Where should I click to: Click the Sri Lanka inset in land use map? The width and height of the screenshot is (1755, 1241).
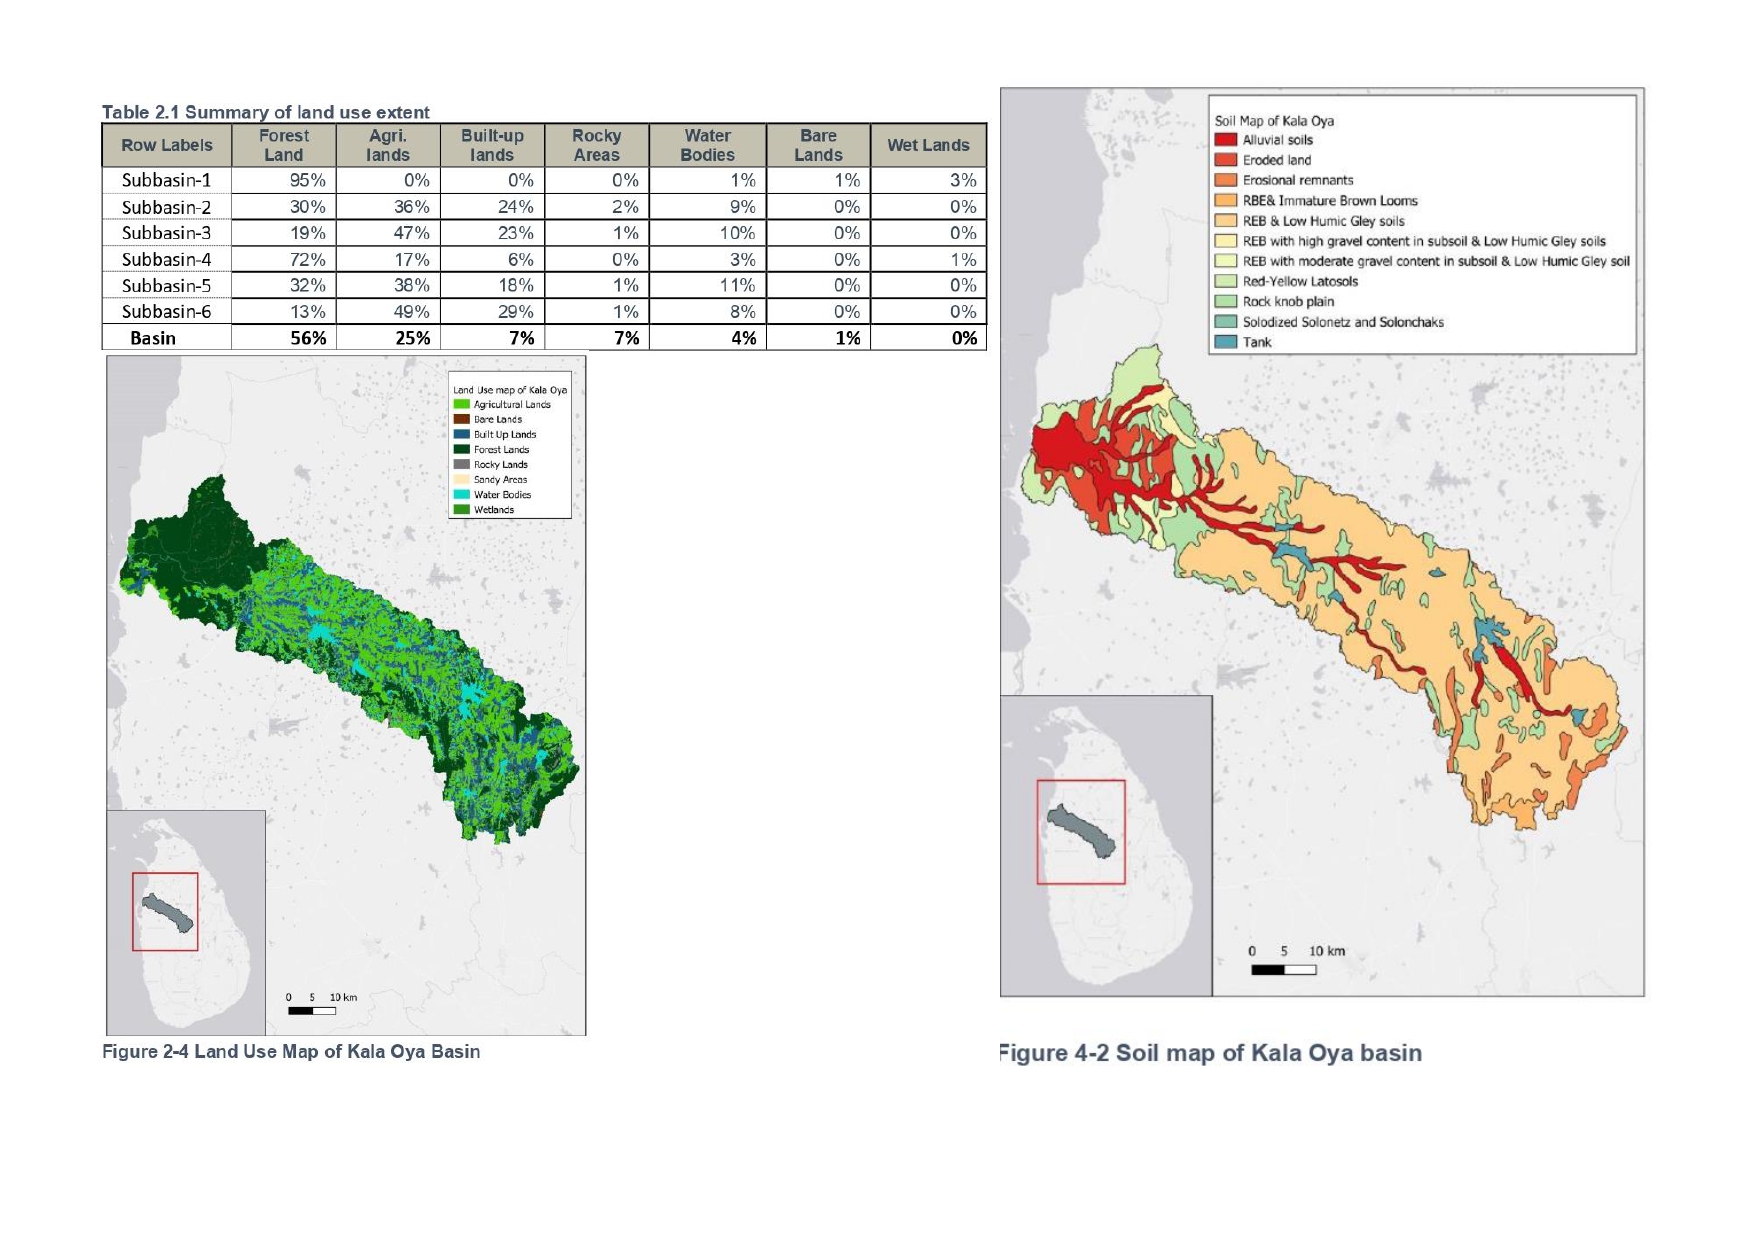pyautogui.click(x=186, y=922)
